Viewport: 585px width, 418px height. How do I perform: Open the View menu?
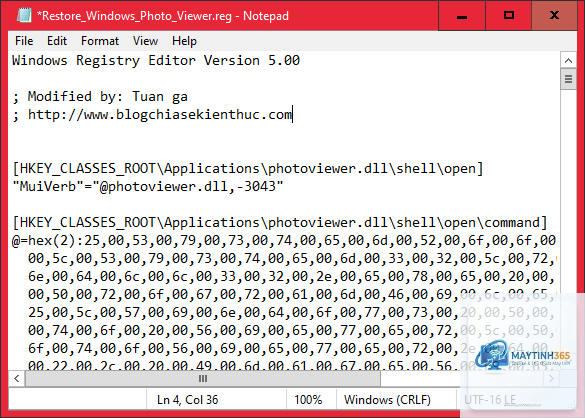coord(146,41)
